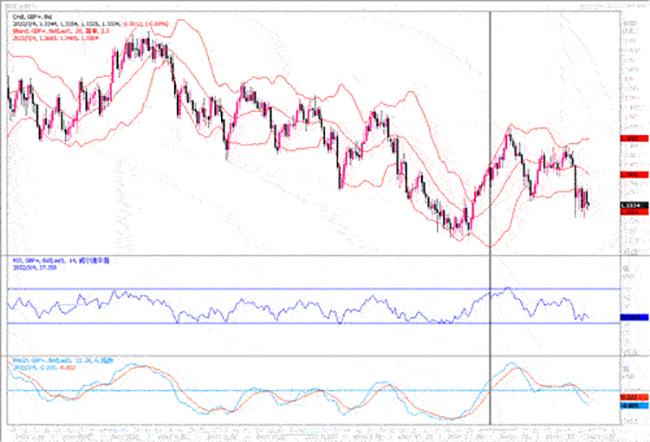Click the MACD horizontal zero line
The image size is (650, 442).
(x=300, y=390)
